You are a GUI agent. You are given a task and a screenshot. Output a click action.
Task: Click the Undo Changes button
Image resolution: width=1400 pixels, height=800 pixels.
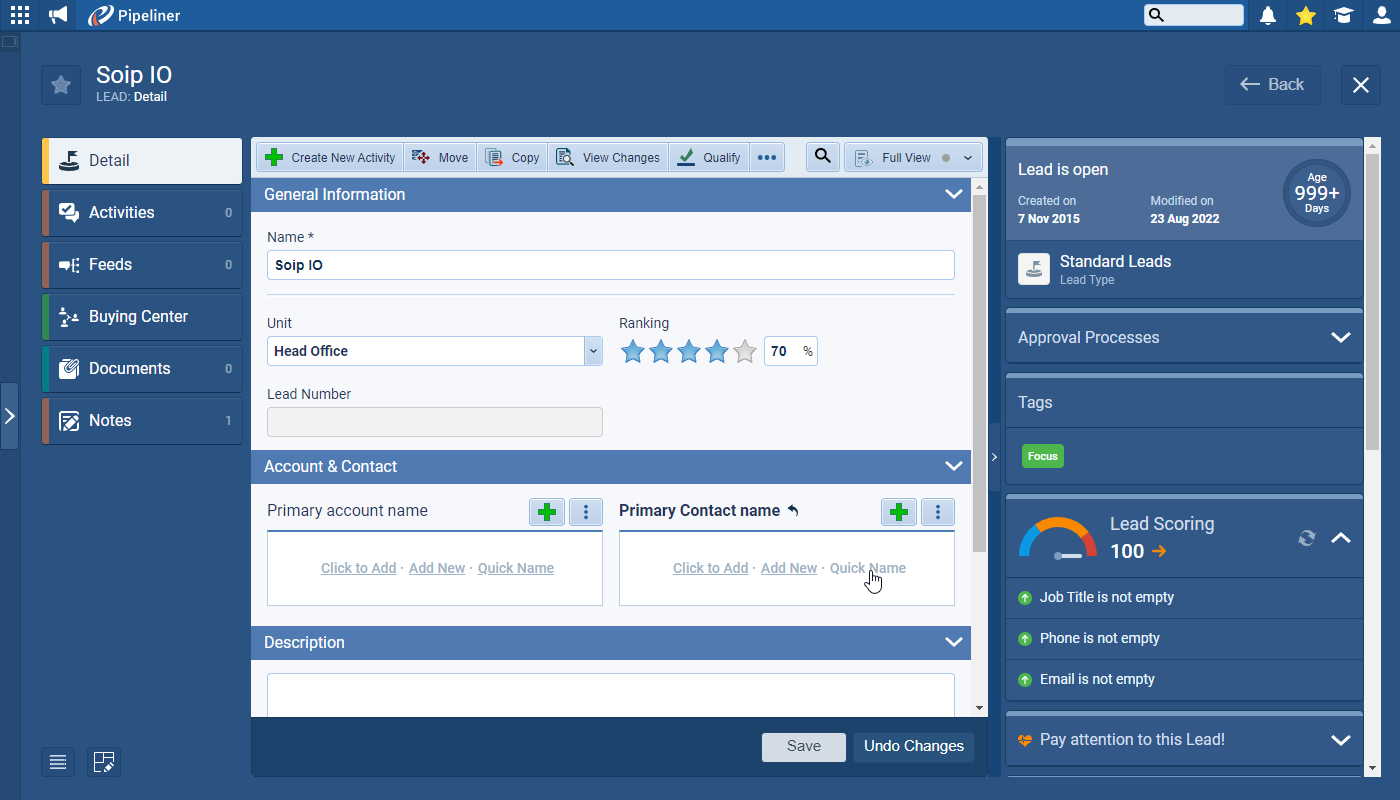[x=913, y=746]
